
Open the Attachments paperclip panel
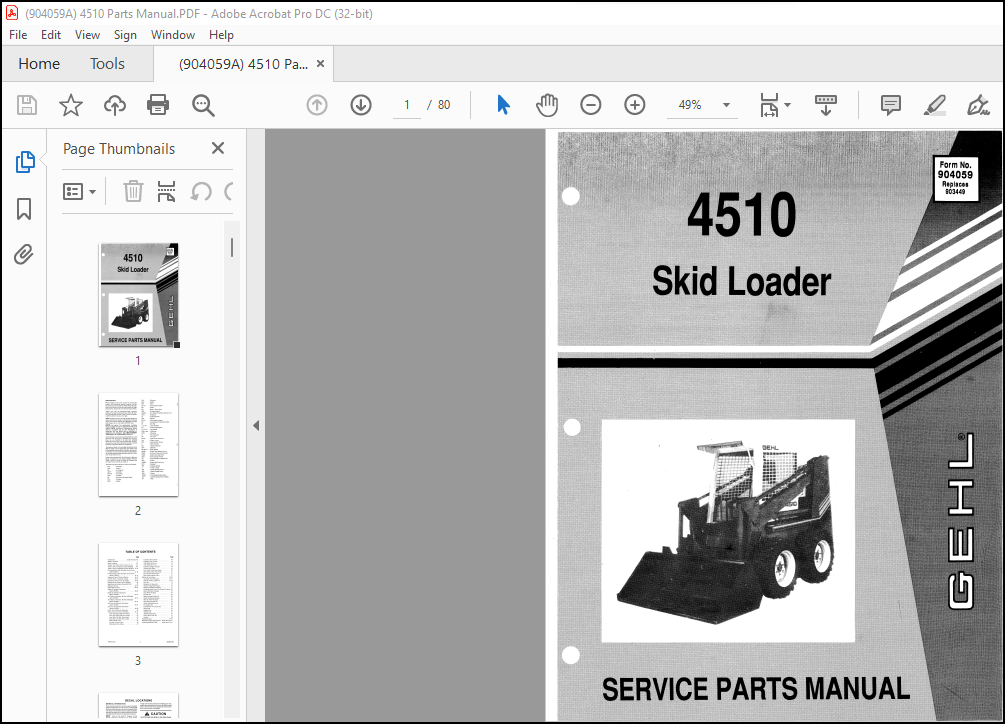pyautogui.click(x=24, y=254)
